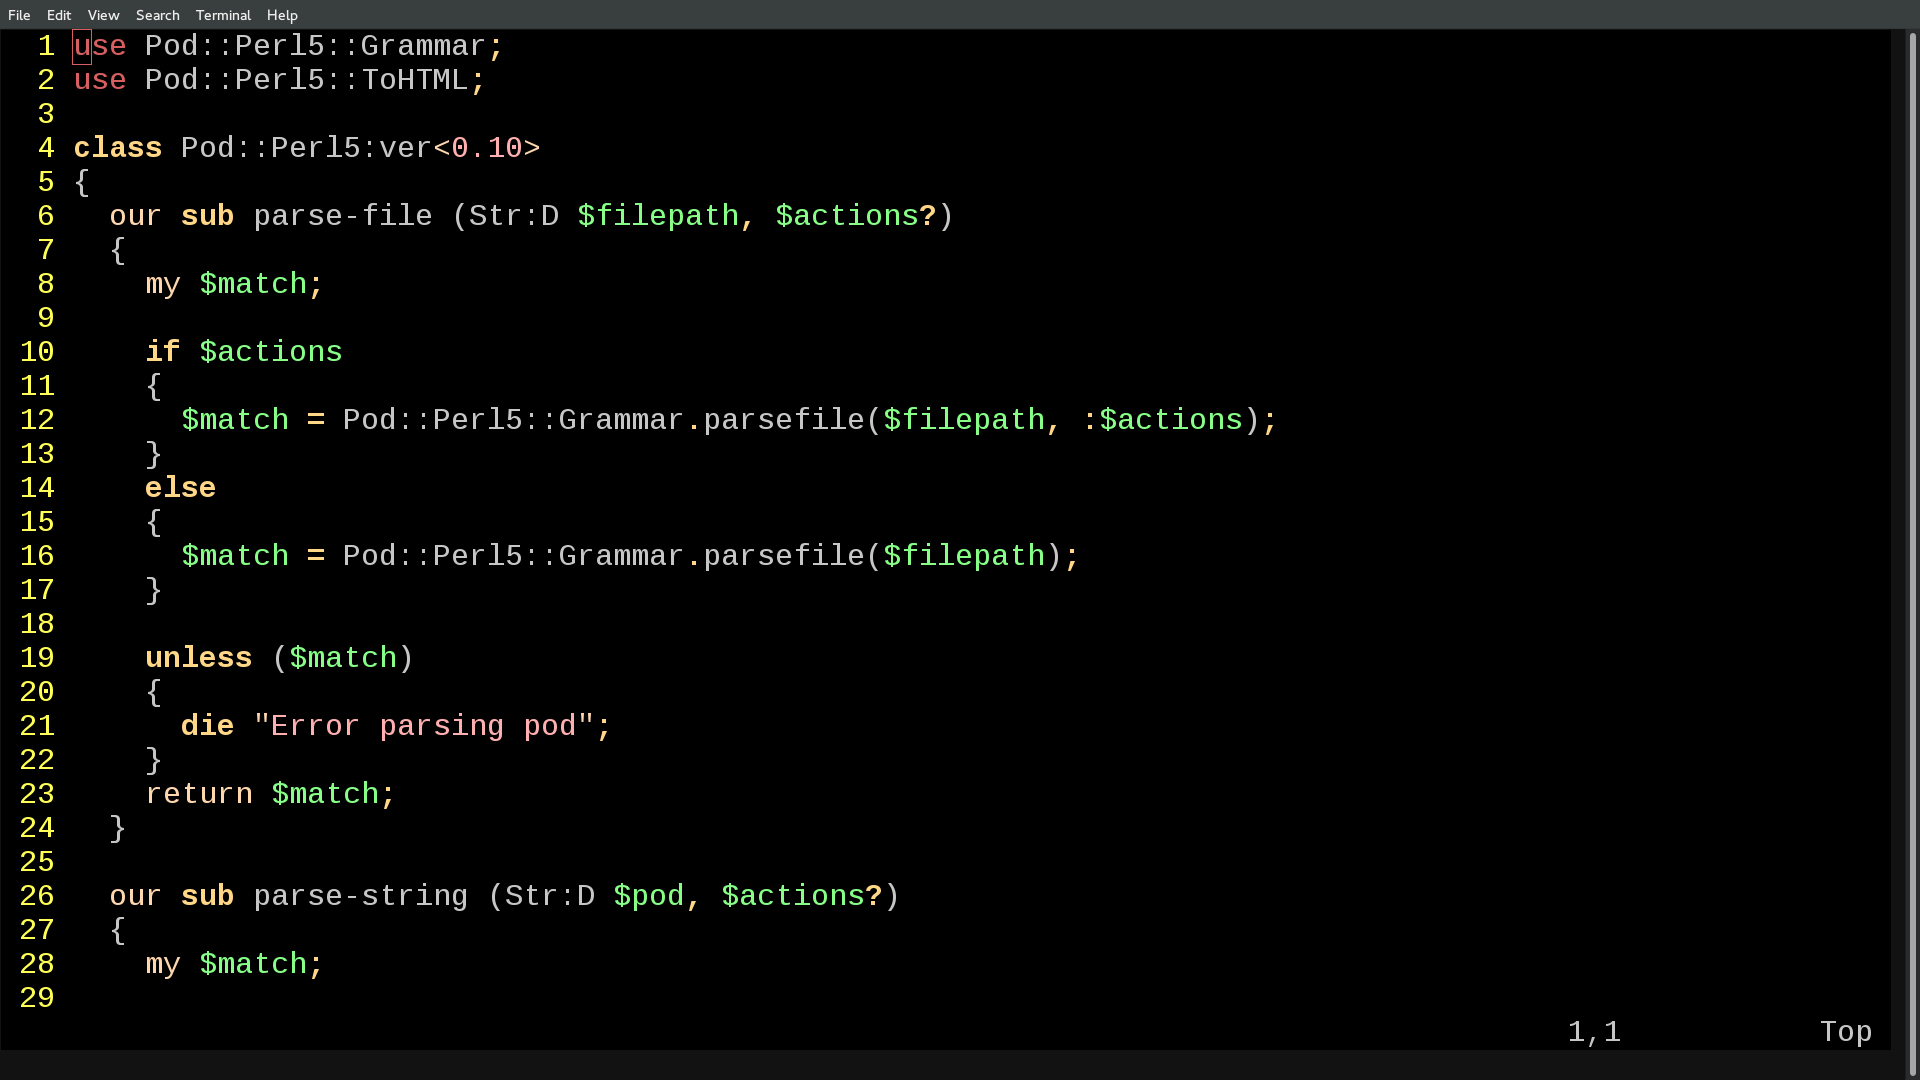Viewport: 1920px width, 1080px height.
Task: Select the Edit menu
Action: pos(59,15)
